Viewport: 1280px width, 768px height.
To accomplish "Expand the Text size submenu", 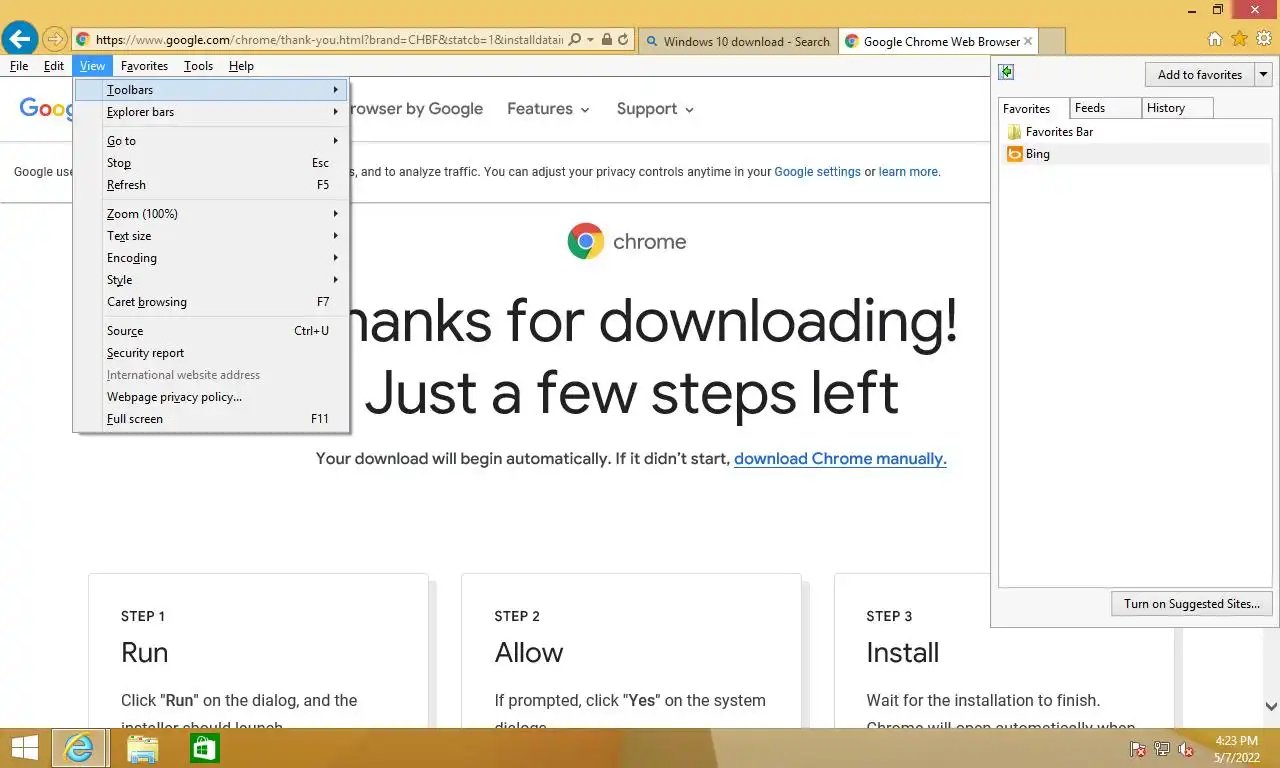I will [x=212, y=236].
